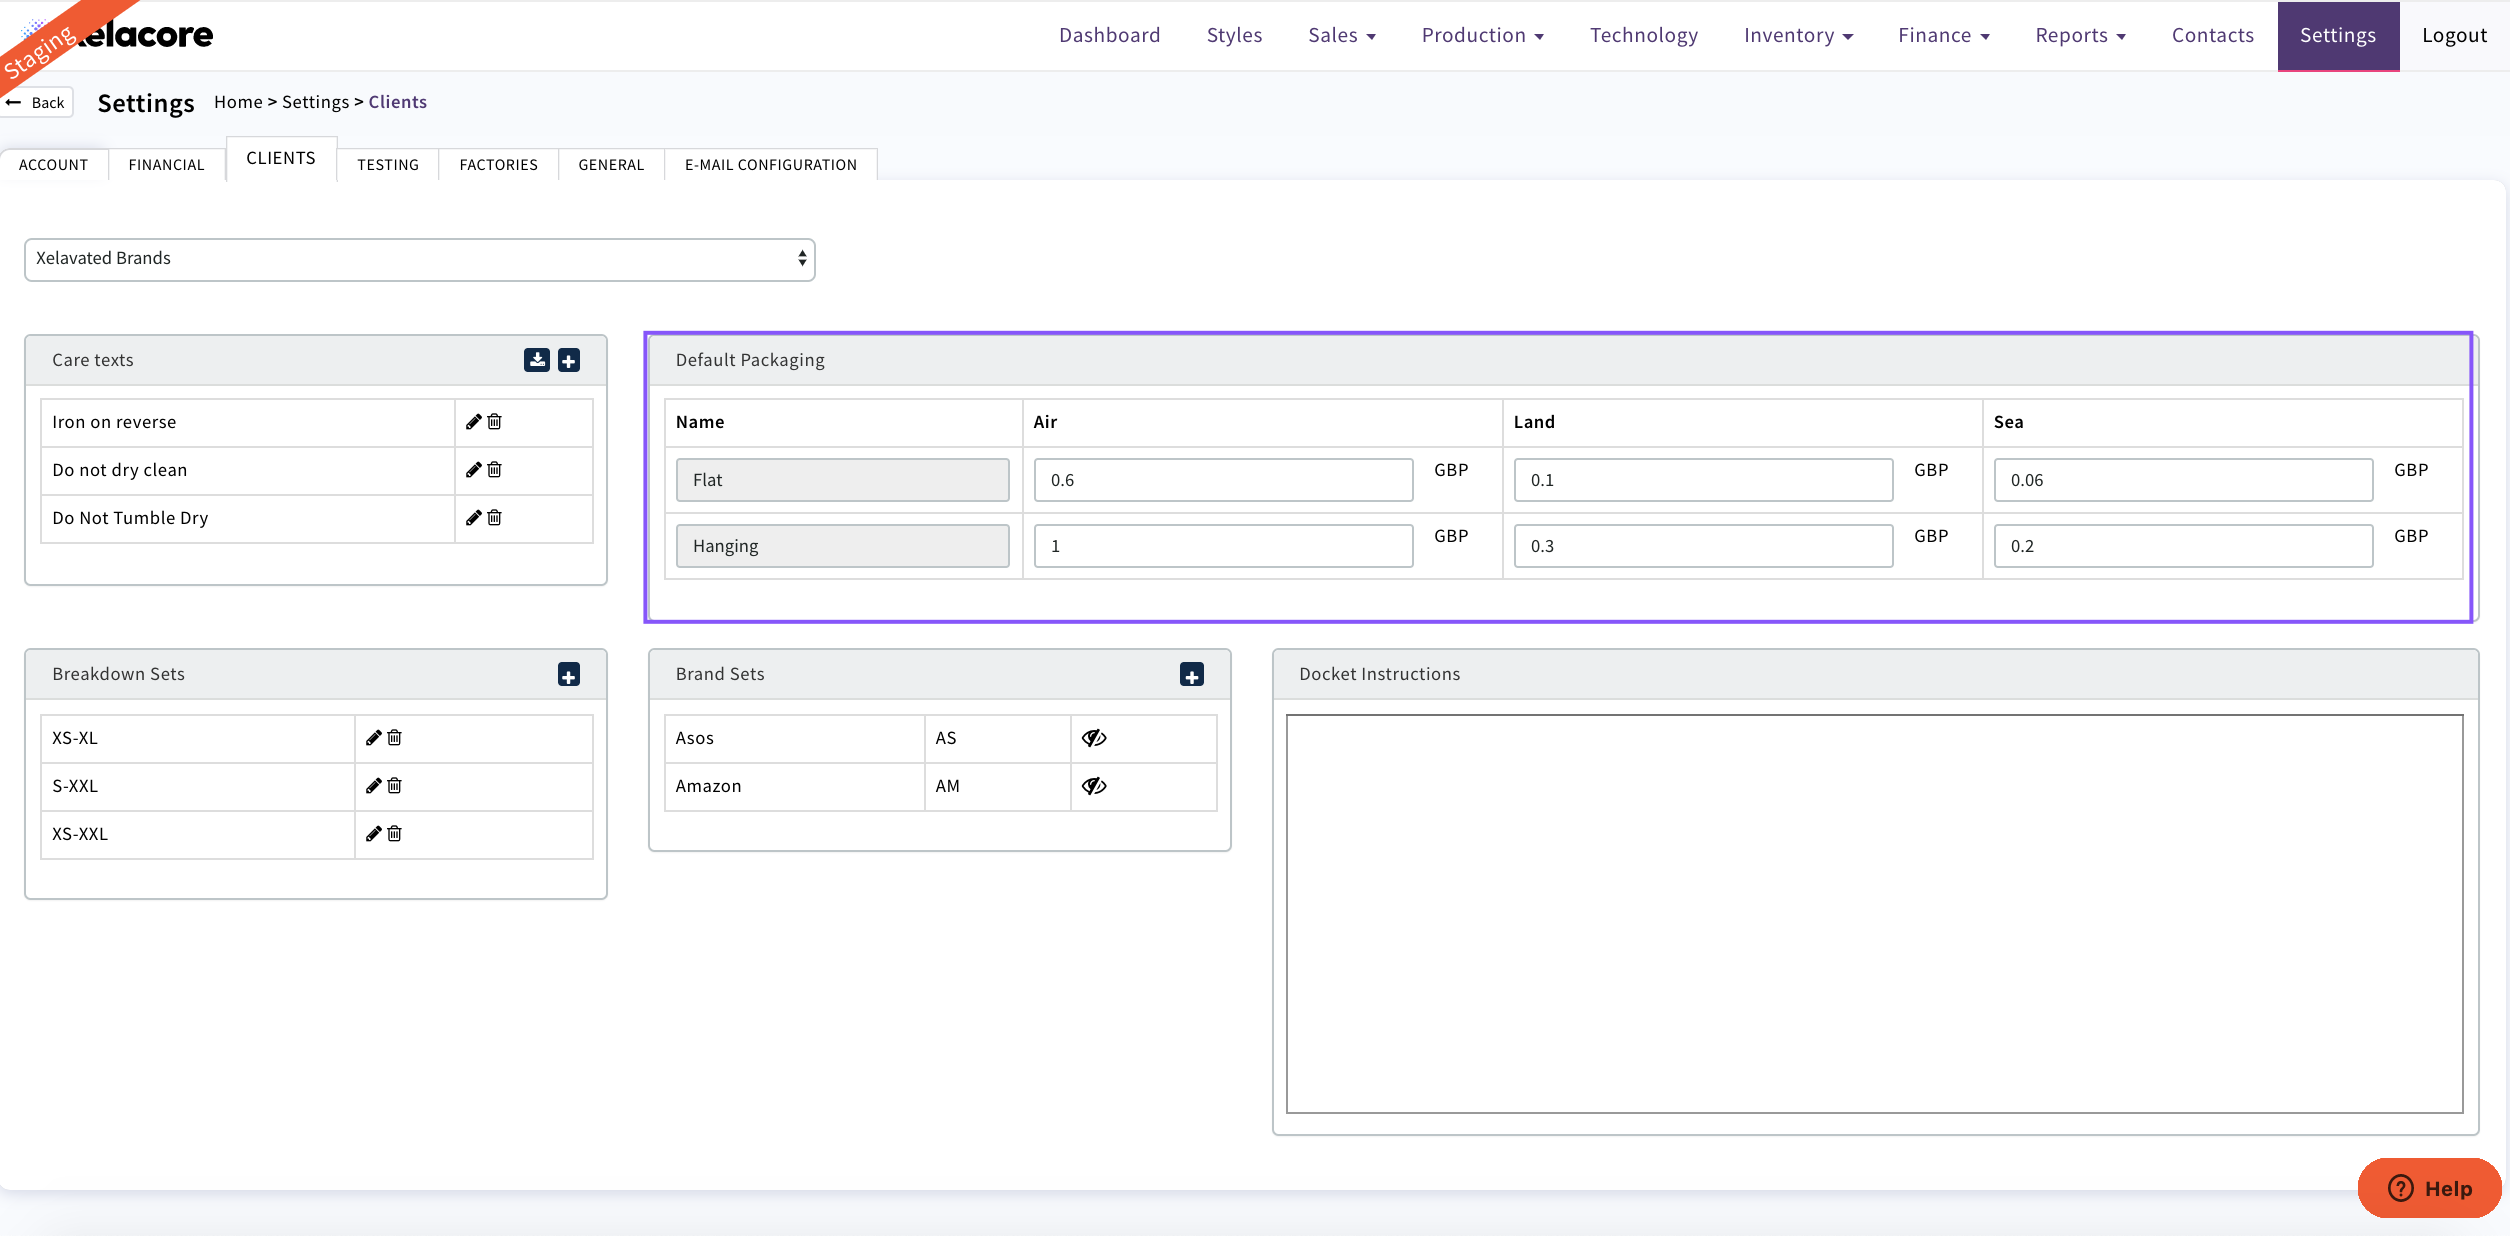2510x1236 pixels.
Task: Toggle visibility of Asos brand
Action: coord(1094,738)
